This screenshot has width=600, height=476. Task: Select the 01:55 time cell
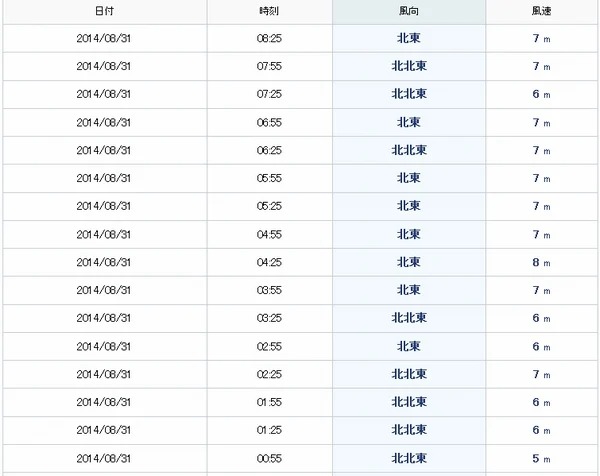coord(269,402)
